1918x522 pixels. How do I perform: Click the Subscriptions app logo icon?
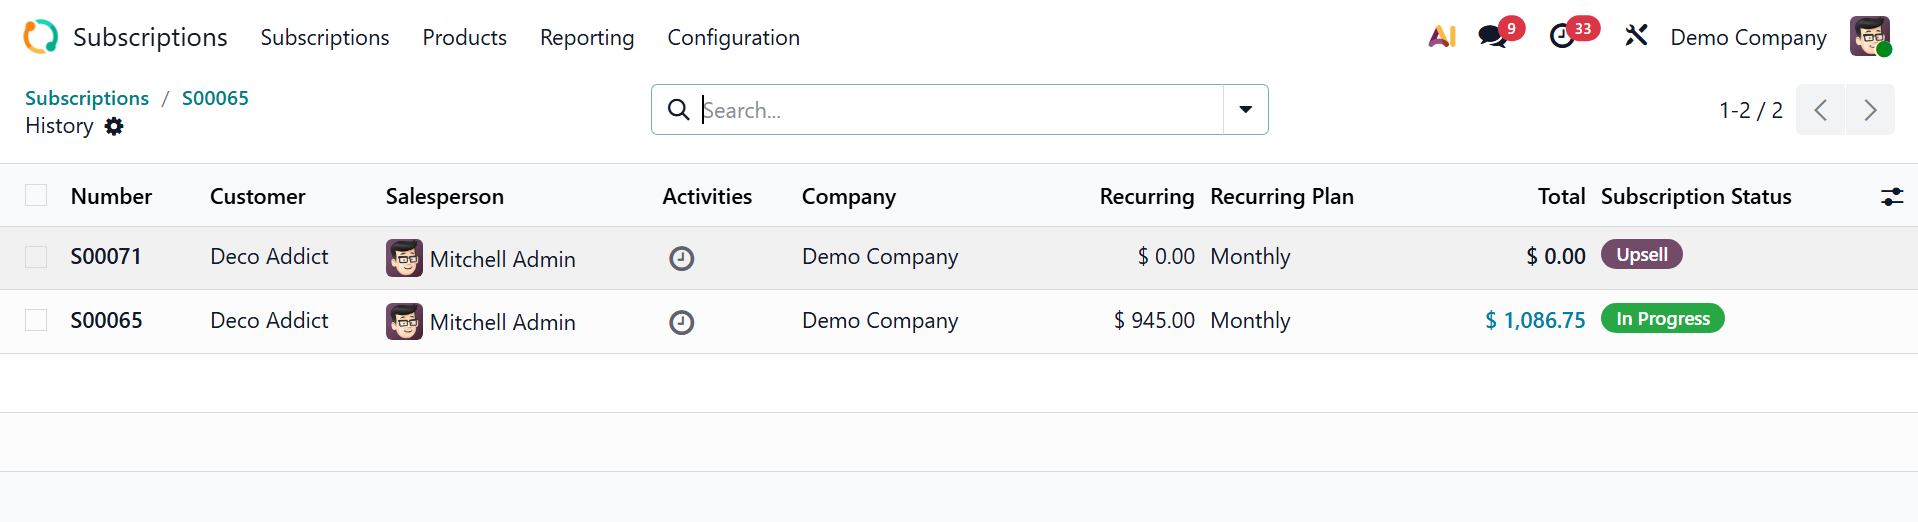point(41,37)
